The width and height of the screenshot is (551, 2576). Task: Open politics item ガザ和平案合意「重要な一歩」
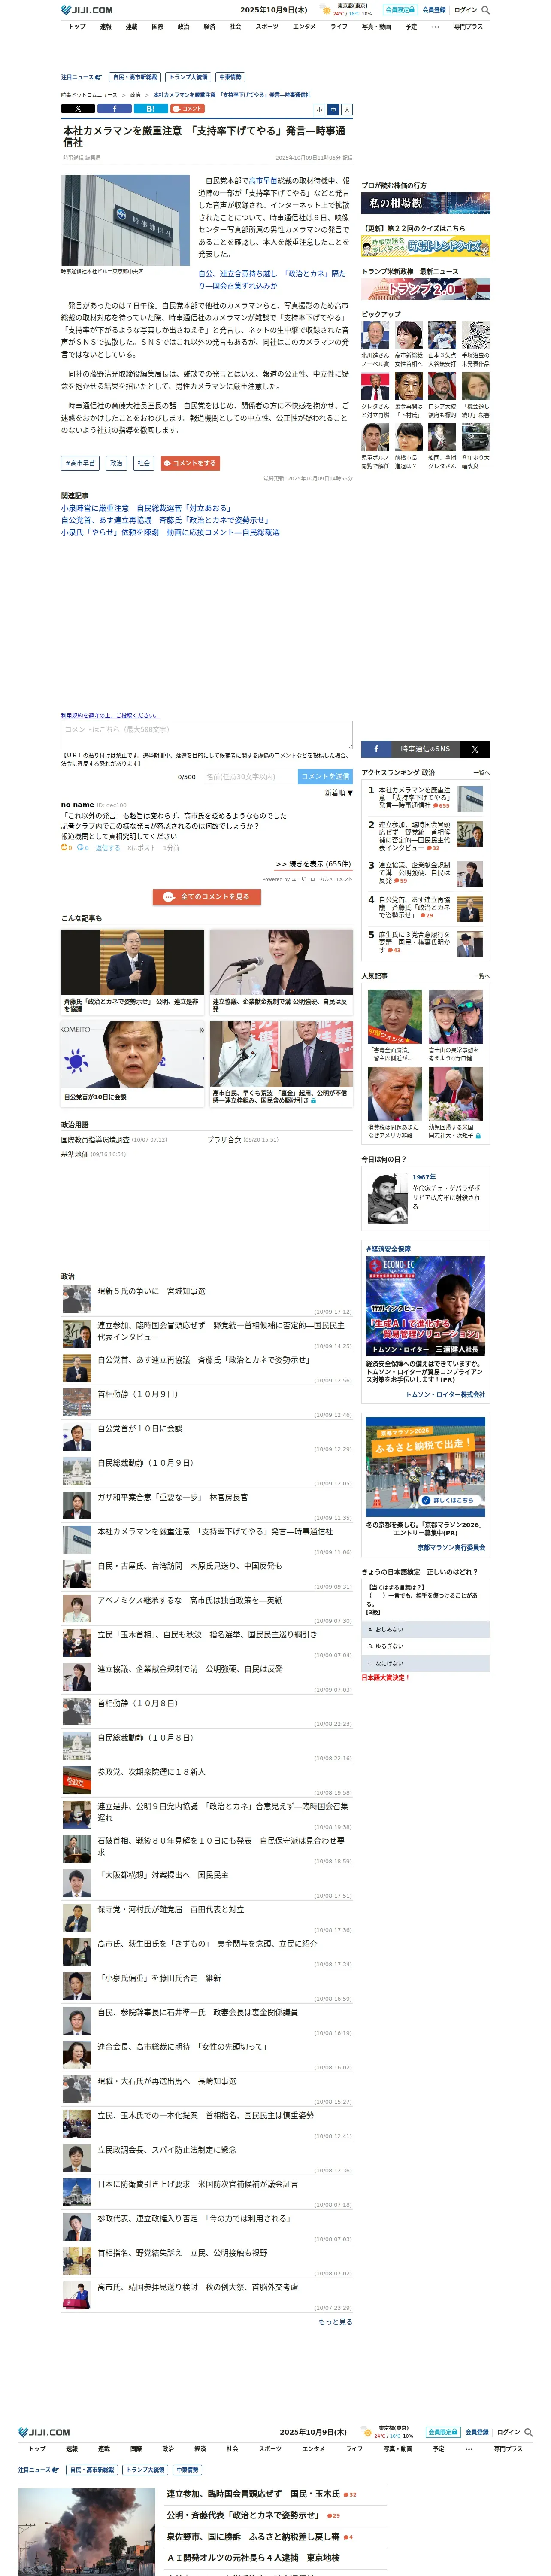coord(172,1497)
